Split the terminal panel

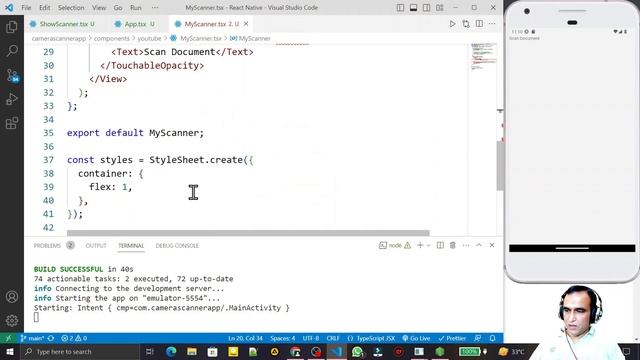point(440,245)
